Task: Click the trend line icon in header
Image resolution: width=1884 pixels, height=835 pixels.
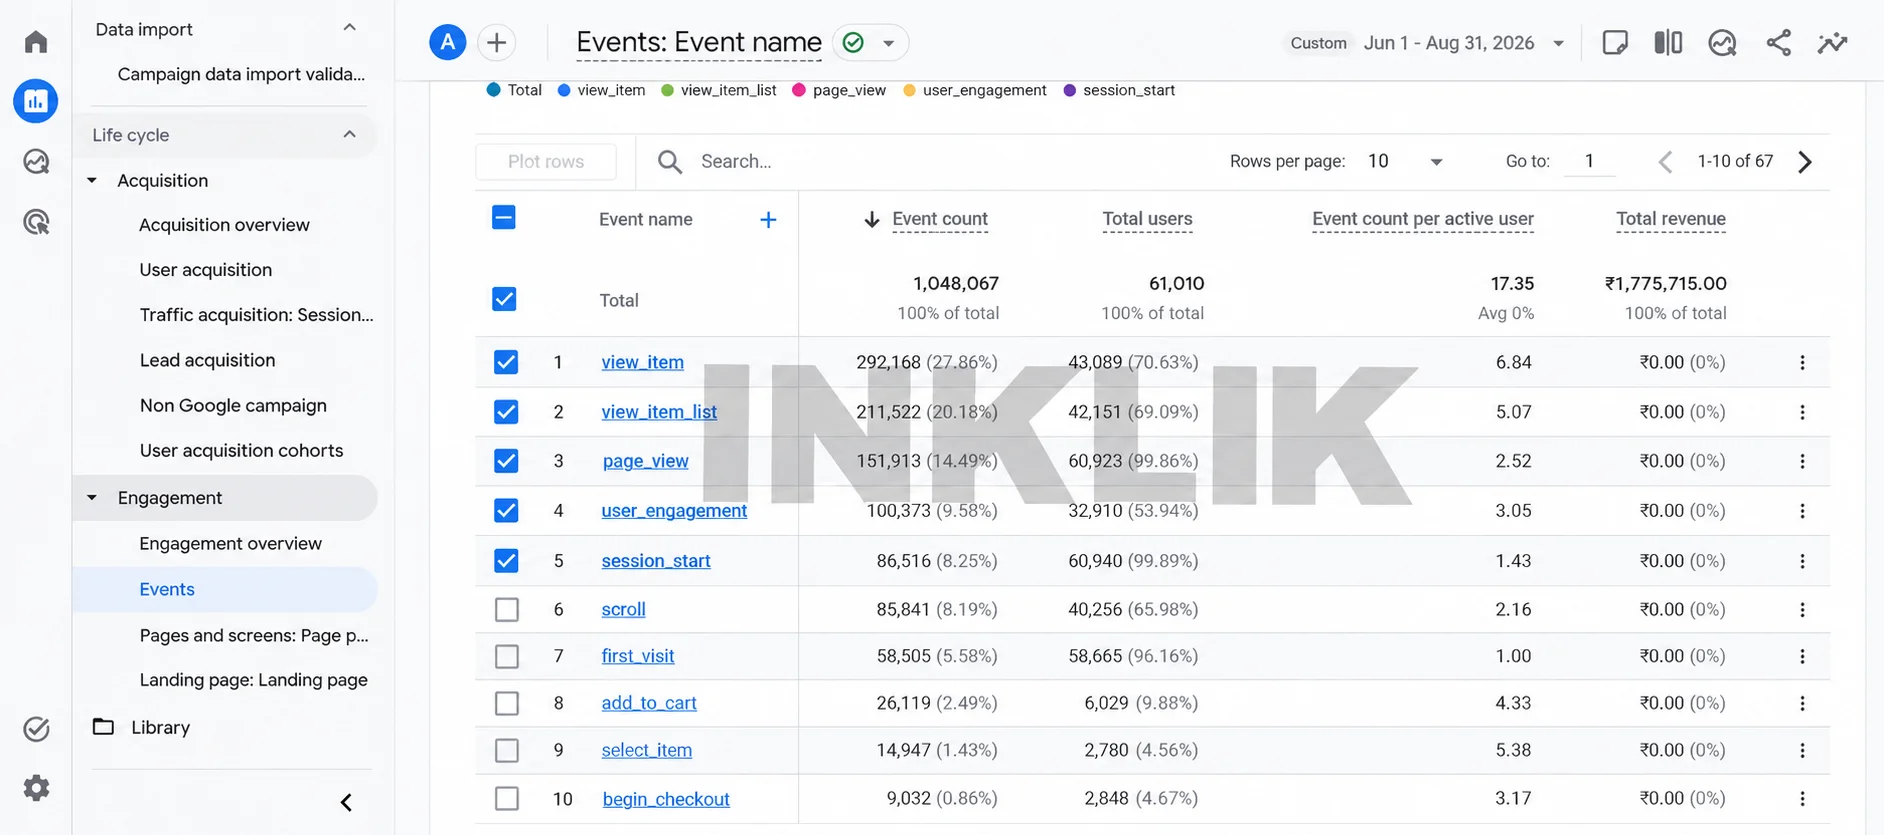Action: 1832,42
